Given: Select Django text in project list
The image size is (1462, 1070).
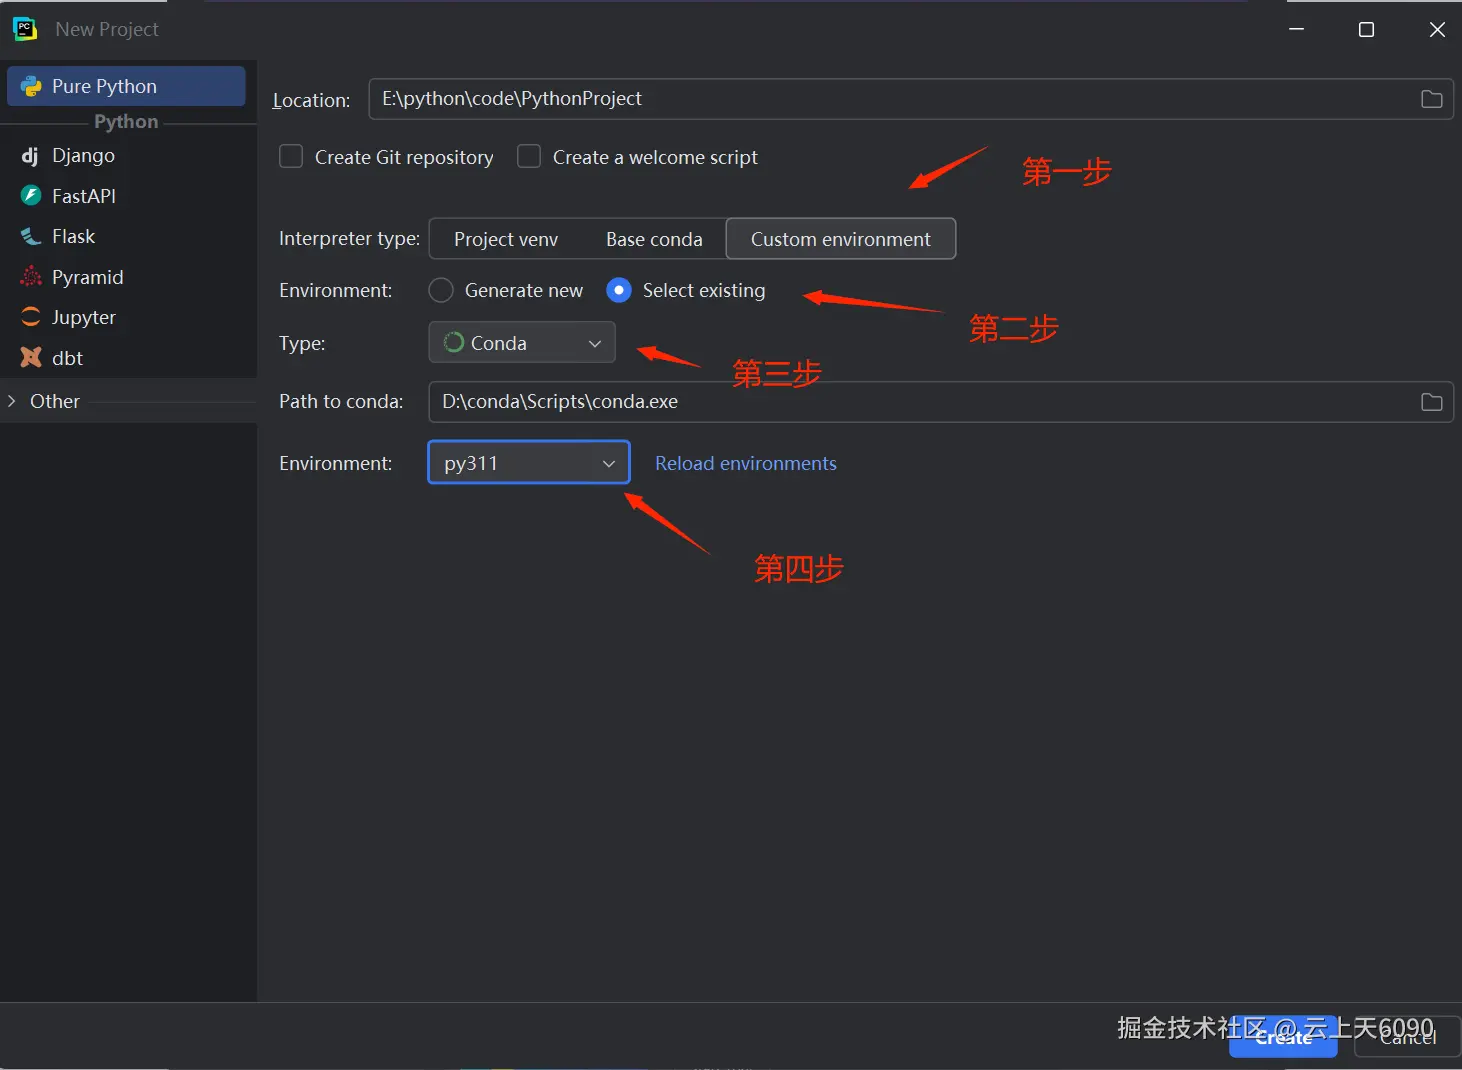Looking at the screenshot, I should [x=83, y=156].
